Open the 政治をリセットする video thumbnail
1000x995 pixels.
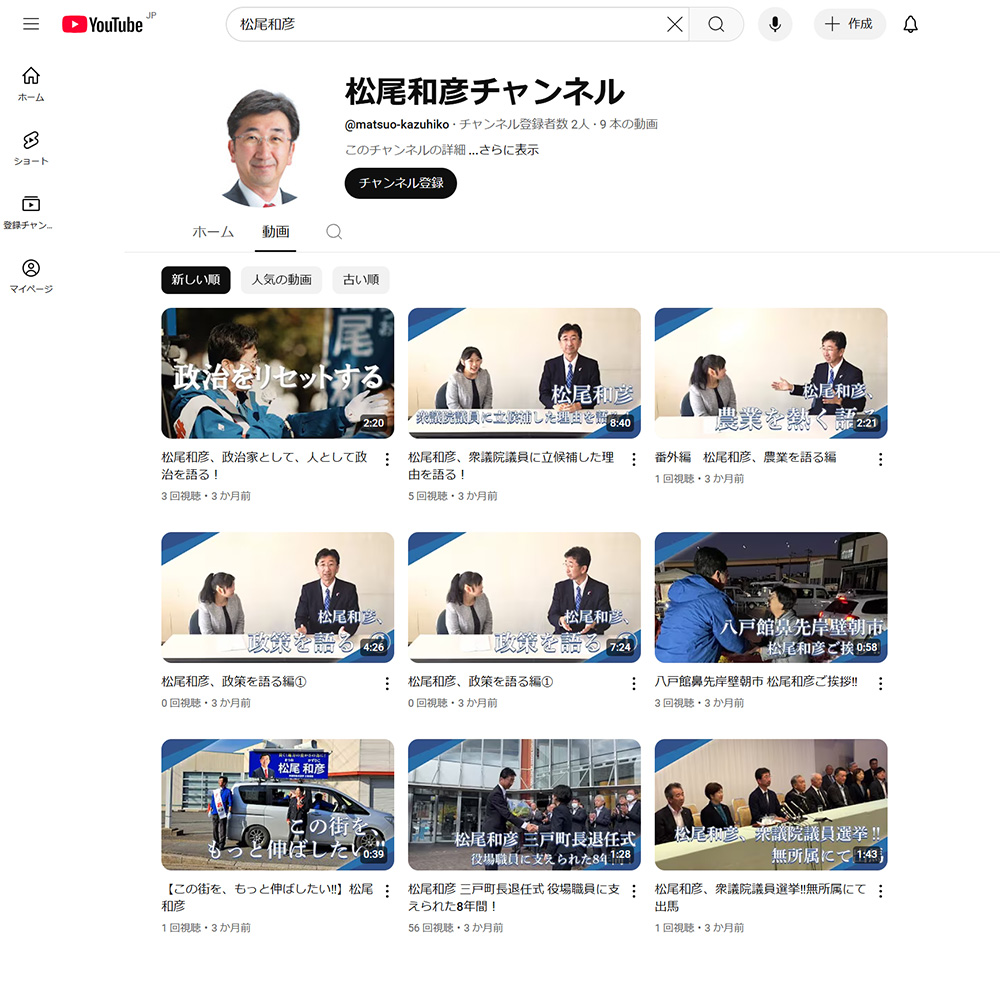coord(277,373)
